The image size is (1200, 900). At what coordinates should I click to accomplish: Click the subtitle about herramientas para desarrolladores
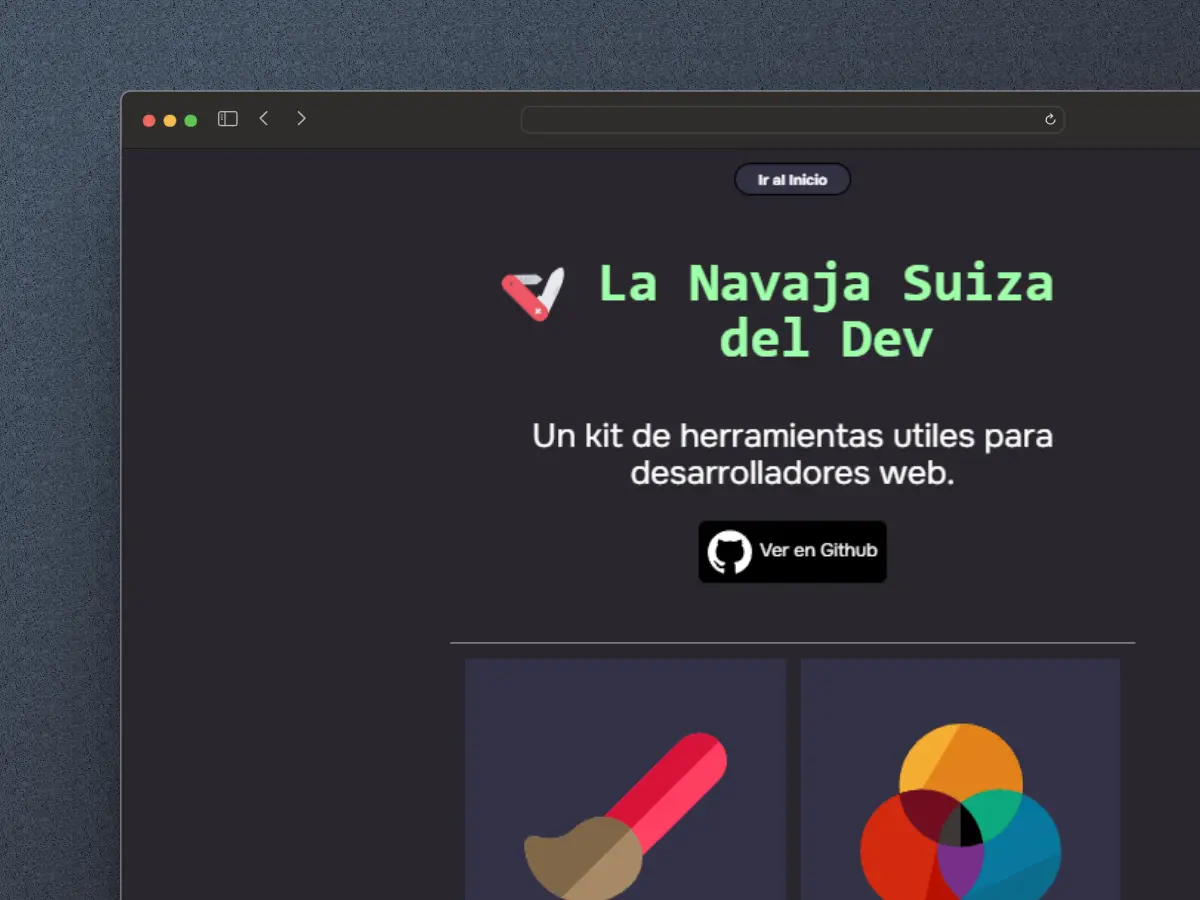click(792, 454)
